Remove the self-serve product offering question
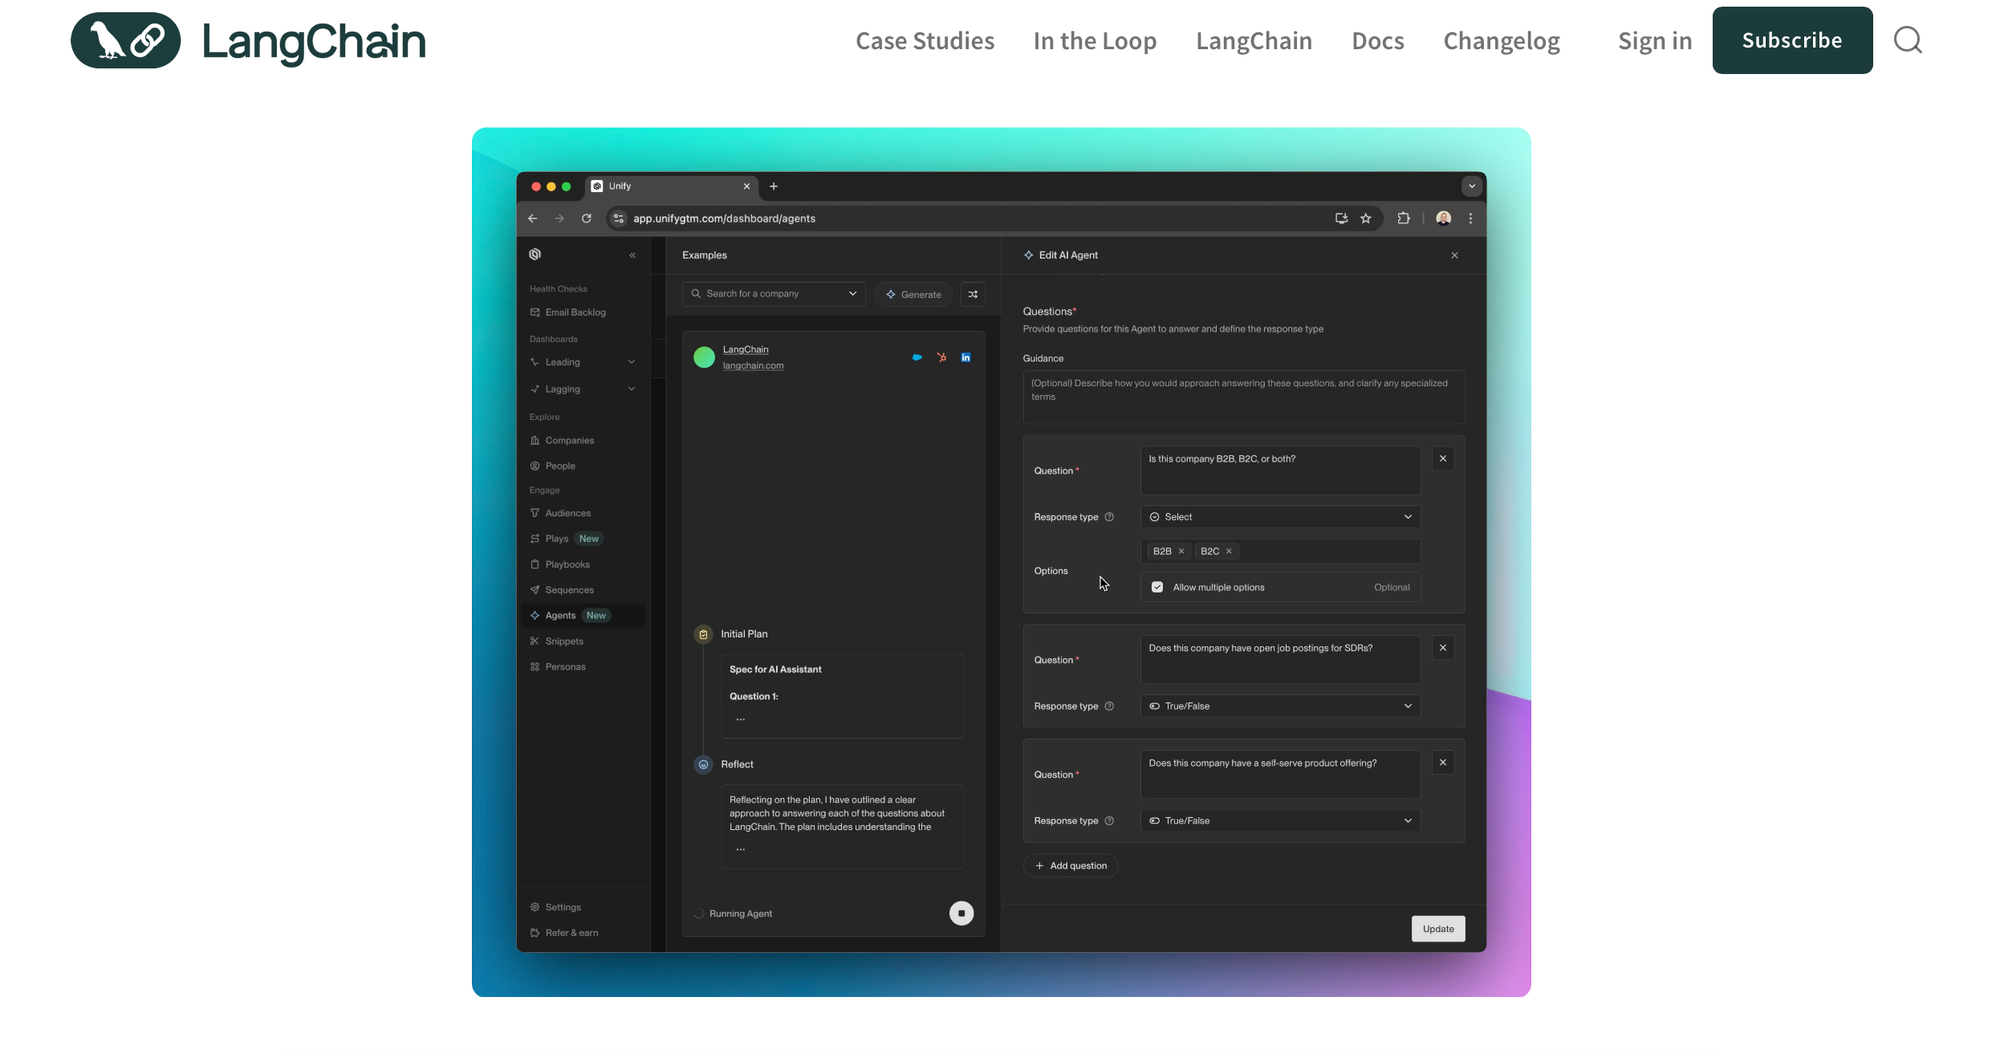The height and width of the screenshot is (1055, 2000). point(1443,762)
